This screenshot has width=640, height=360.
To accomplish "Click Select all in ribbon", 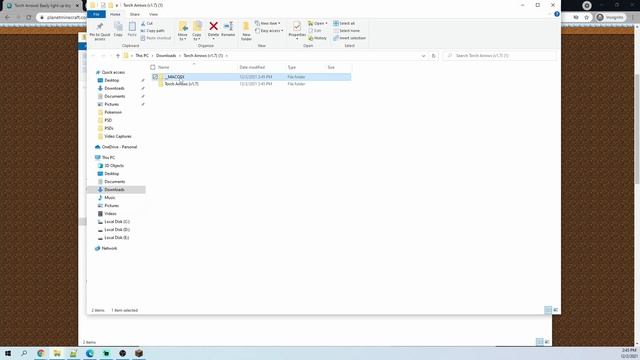I will [344, 23].
